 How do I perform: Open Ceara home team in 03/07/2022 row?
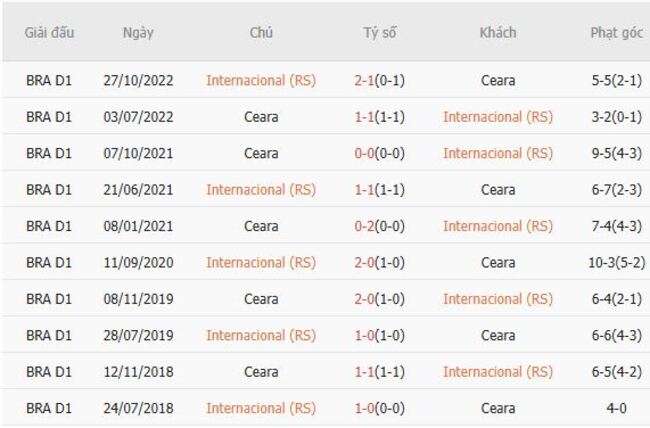click(261, 117)
